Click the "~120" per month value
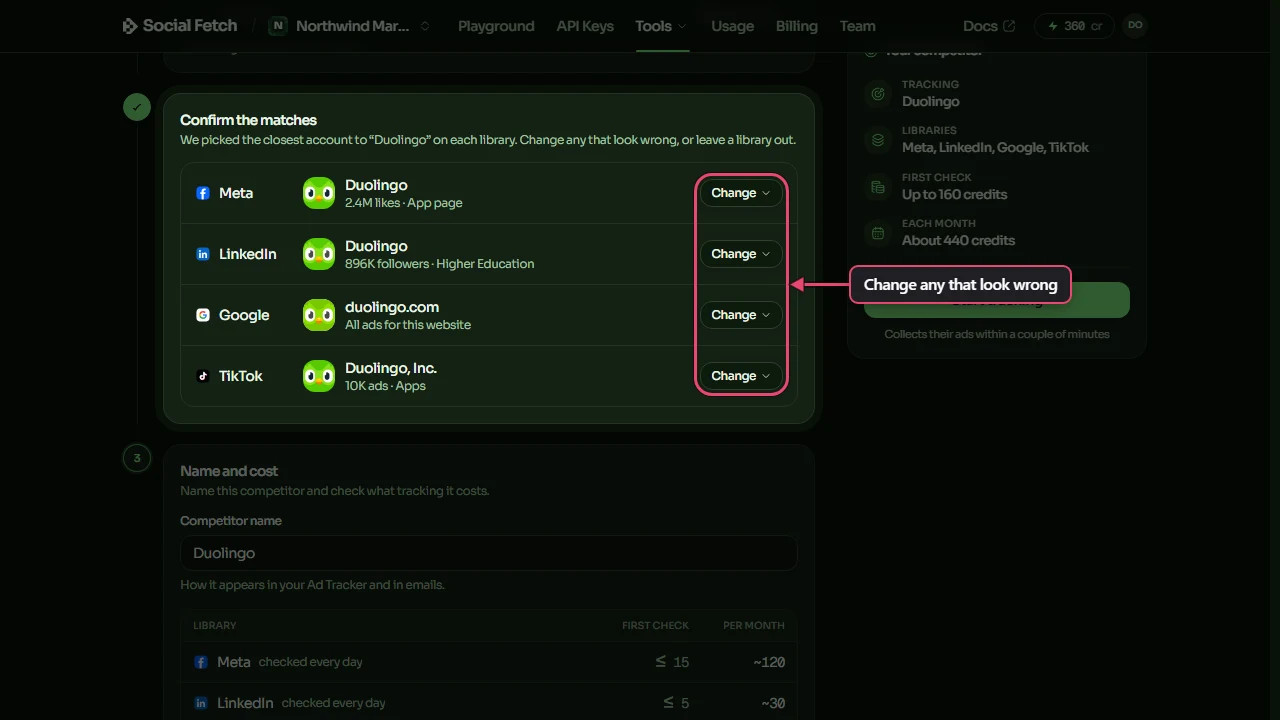This screenshot has width=1280, height=720. point(769,662)
